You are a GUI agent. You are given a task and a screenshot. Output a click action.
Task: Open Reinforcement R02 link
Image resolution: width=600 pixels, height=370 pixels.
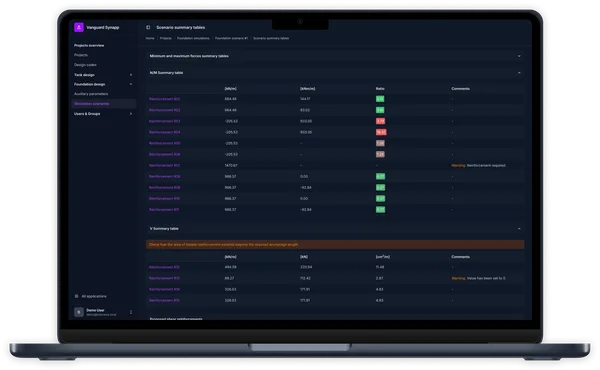pos(165,110)
